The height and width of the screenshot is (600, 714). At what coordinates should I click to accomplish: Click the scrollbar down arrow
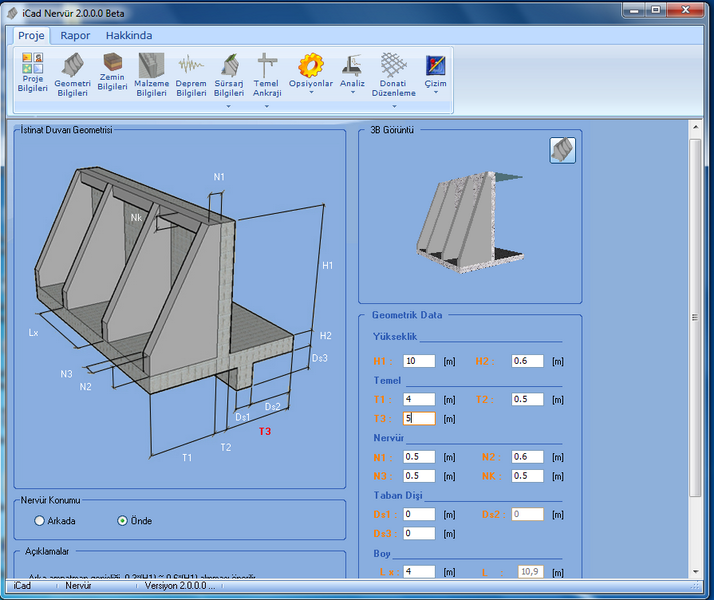tap(695, 571)
